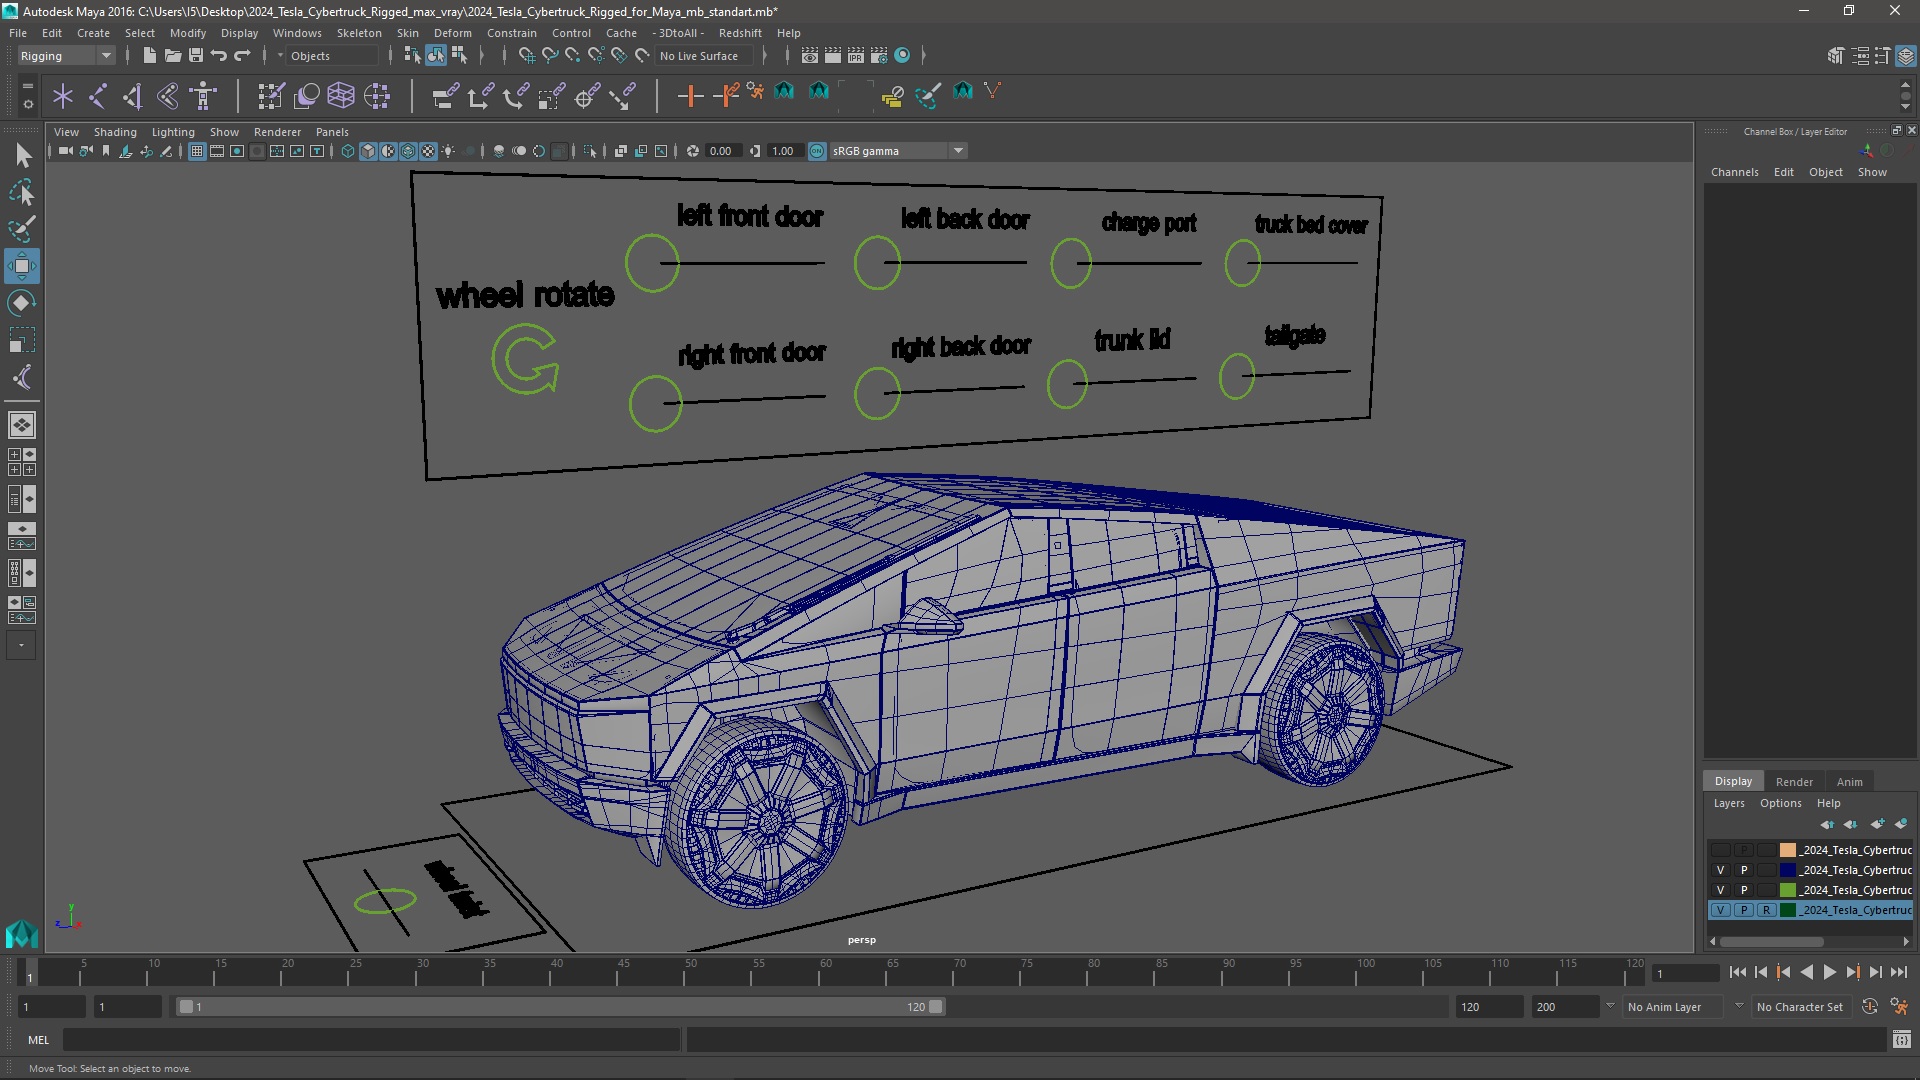Switch to the Rotate tool
The width and height of the screenshot is (1920, 1080).
click(22, 303)
